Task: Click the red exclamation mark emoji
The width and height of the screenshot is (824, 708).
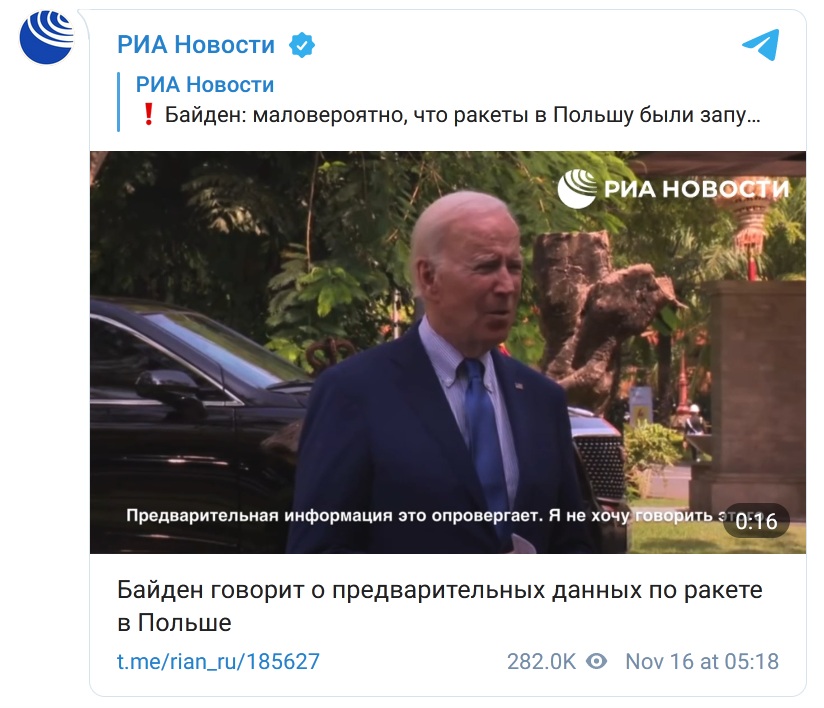Action: (148, 114)
